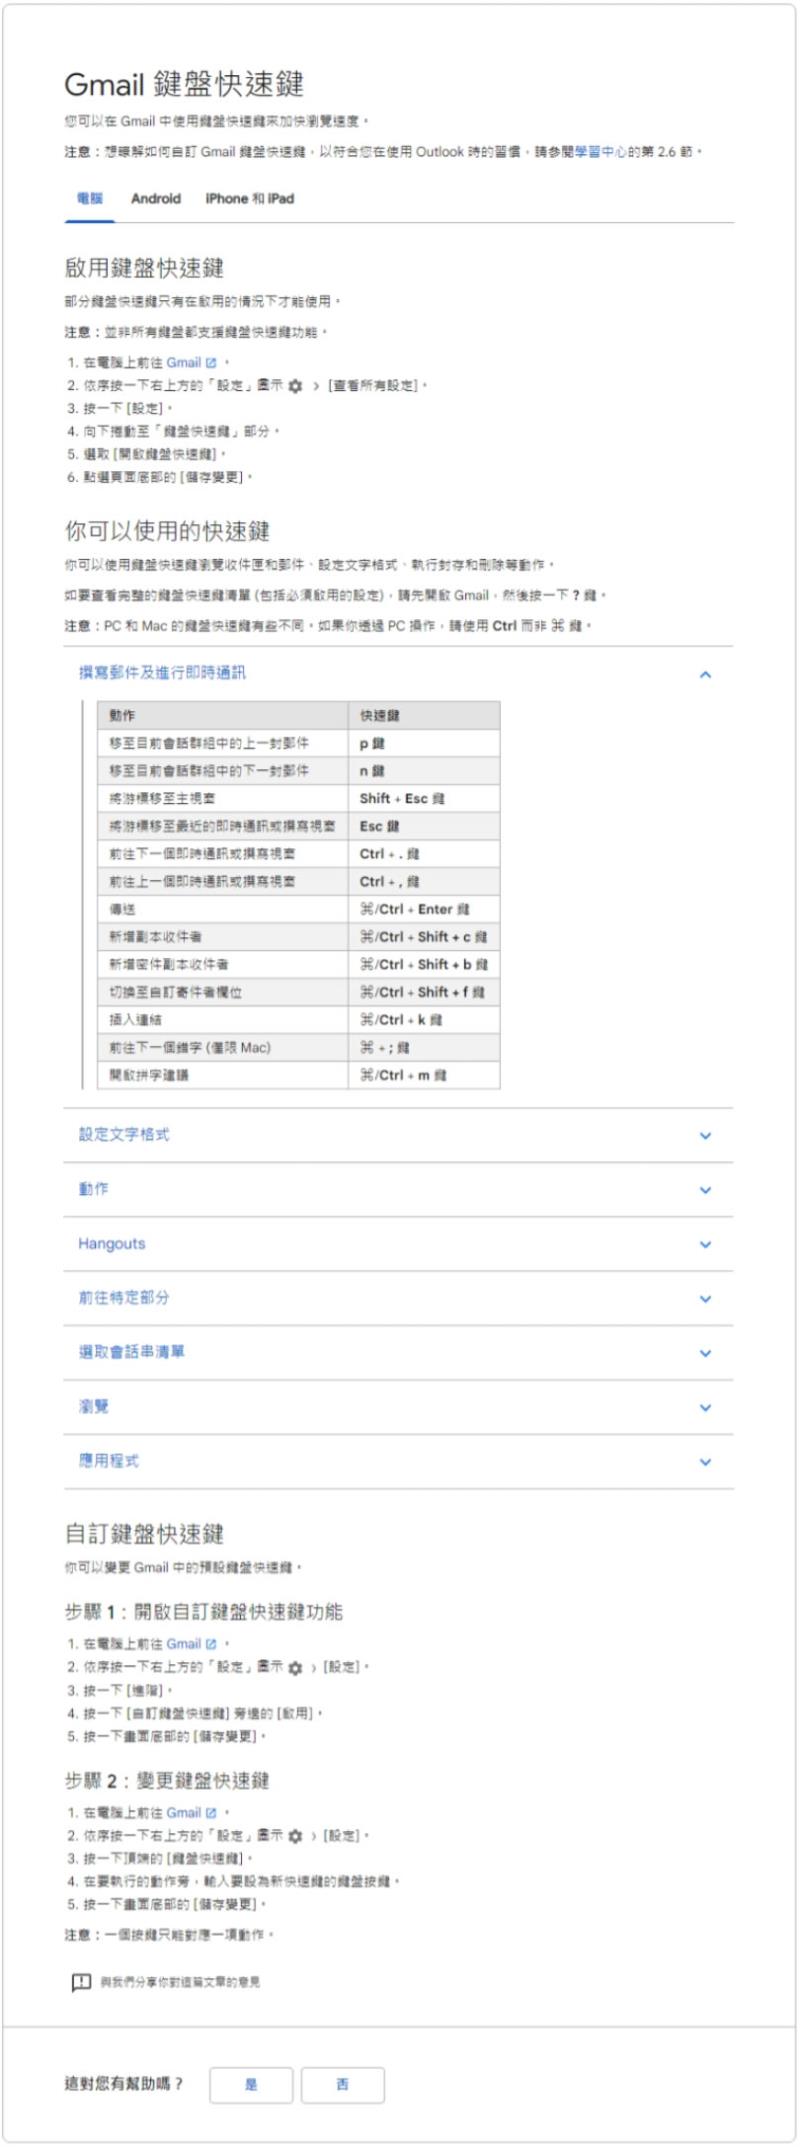Image resolution: width=800 pixels, height=2147 pixels.
Task: Open Gmail link under 啟用鍵盤快速鍵 steps
Action: (x=184, y=362)
